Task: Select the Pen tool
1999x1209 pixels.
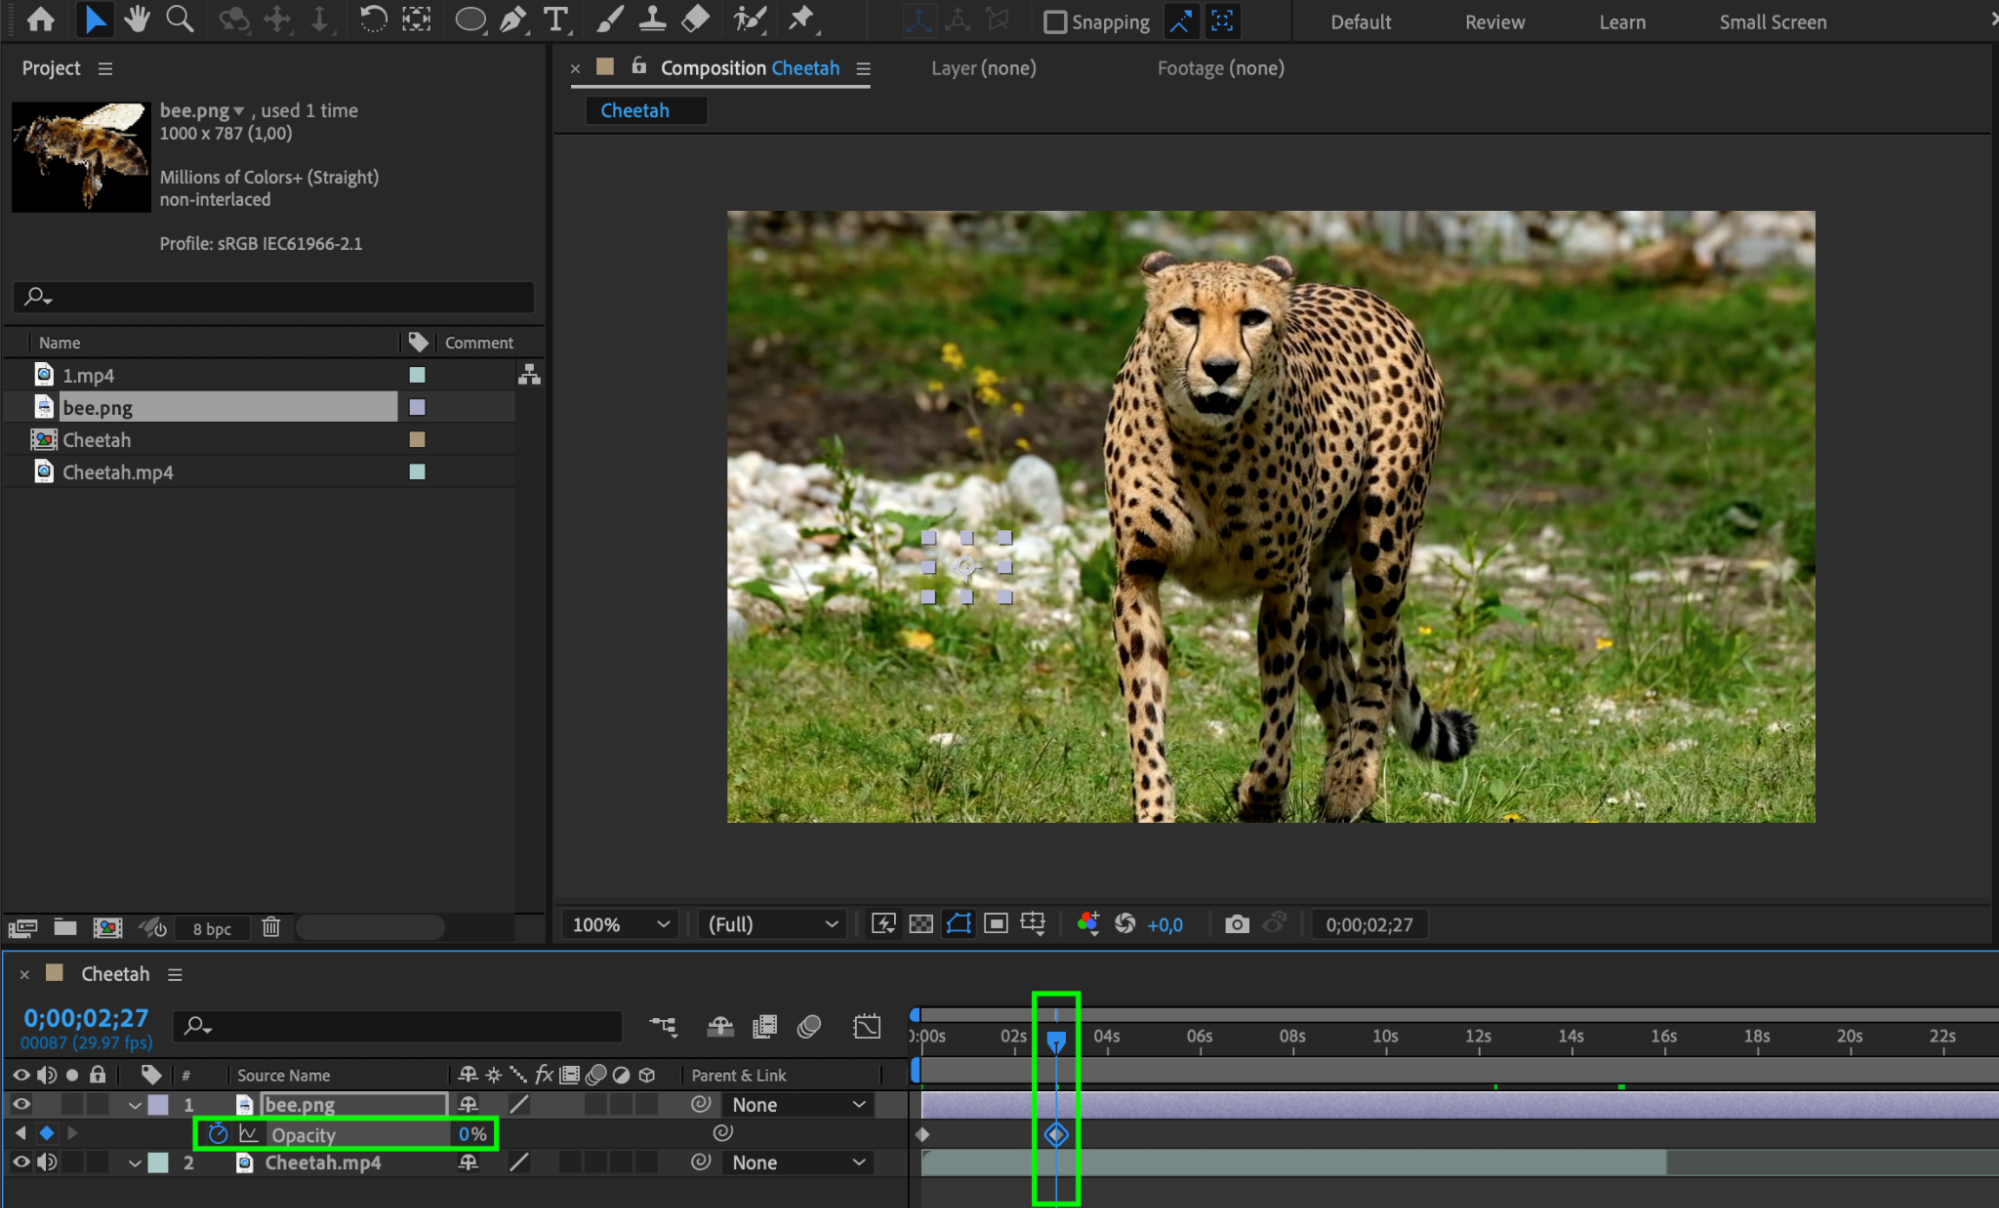Action: (513, 19)
